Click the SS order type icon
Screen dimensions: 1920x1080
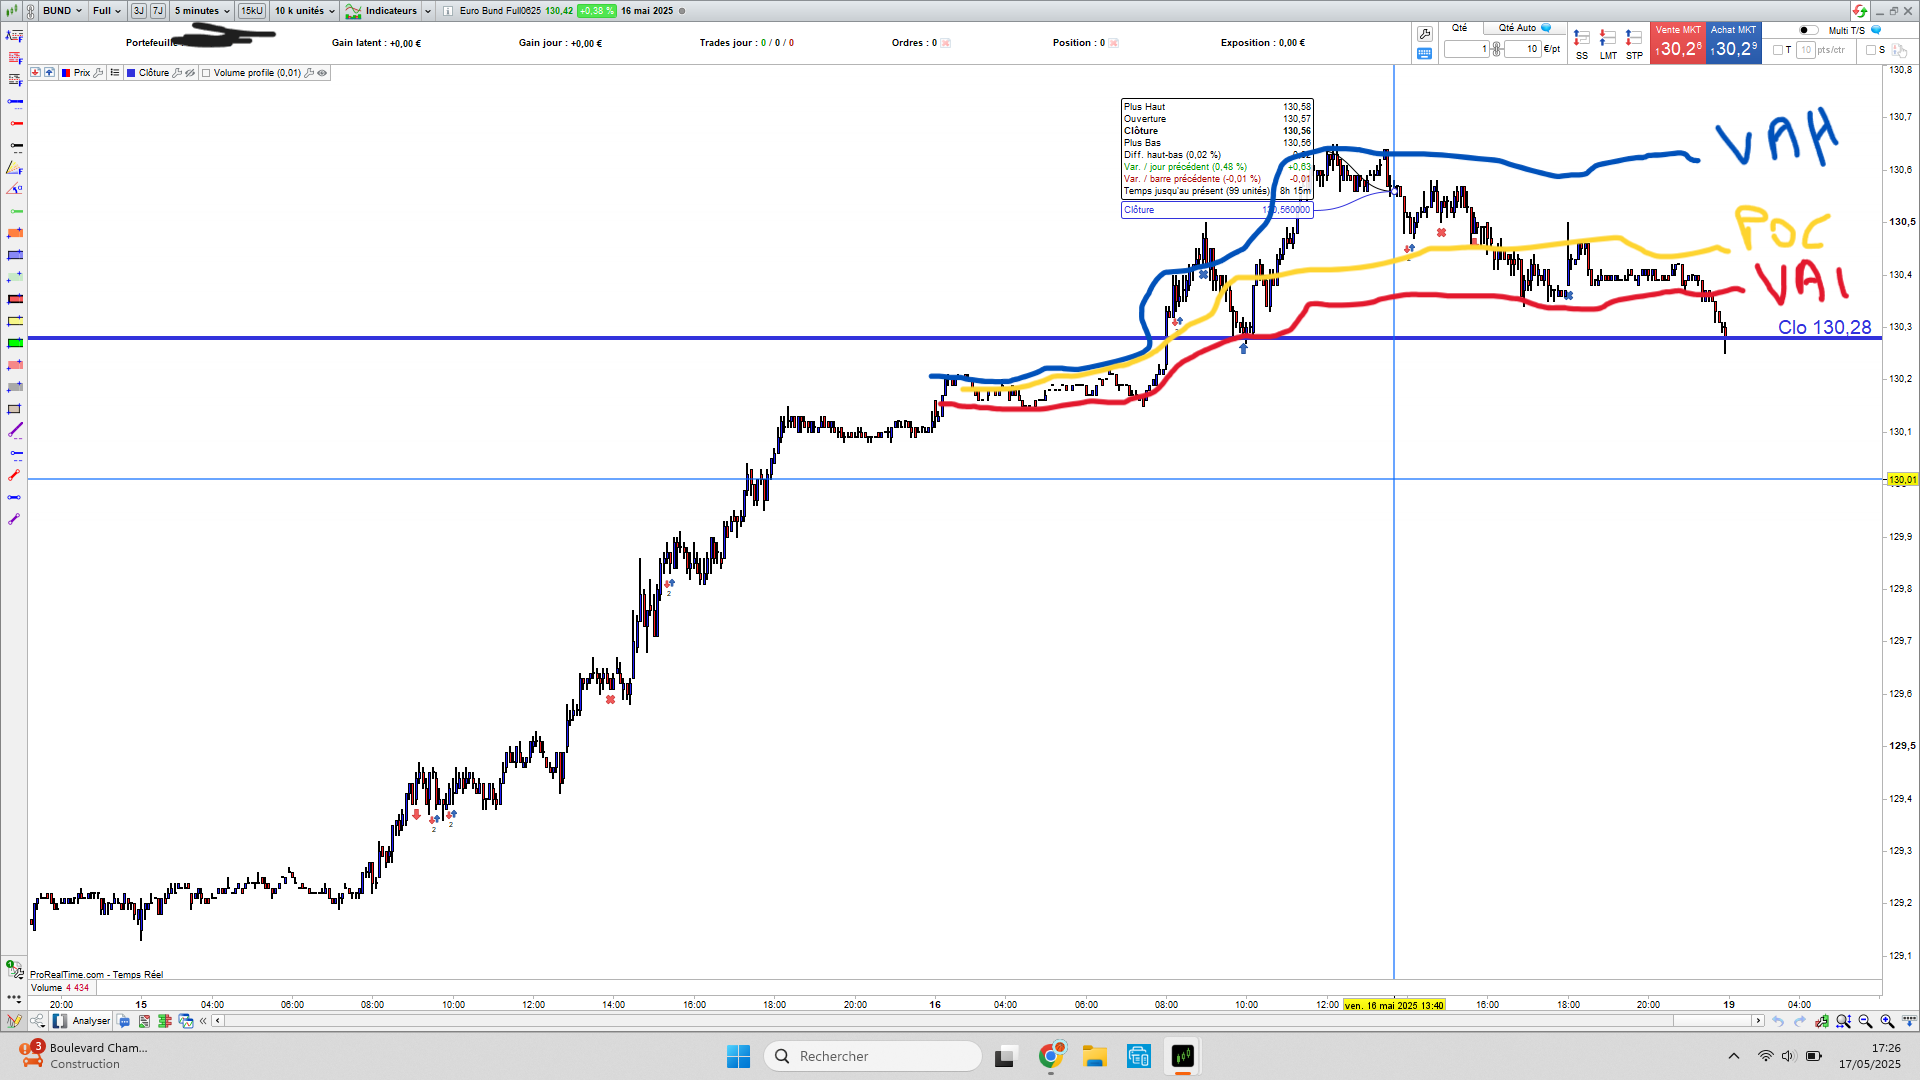point(1581,38)
